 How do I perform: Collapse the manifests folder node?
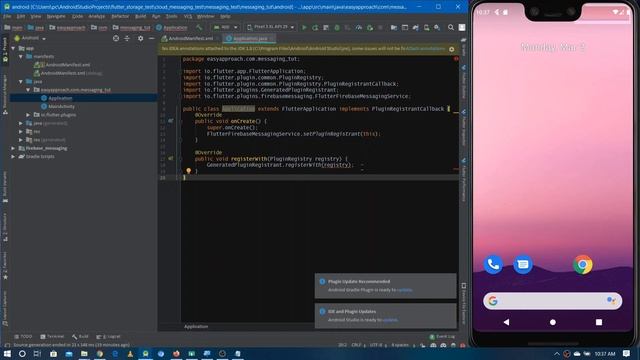[x=21, y=56]
